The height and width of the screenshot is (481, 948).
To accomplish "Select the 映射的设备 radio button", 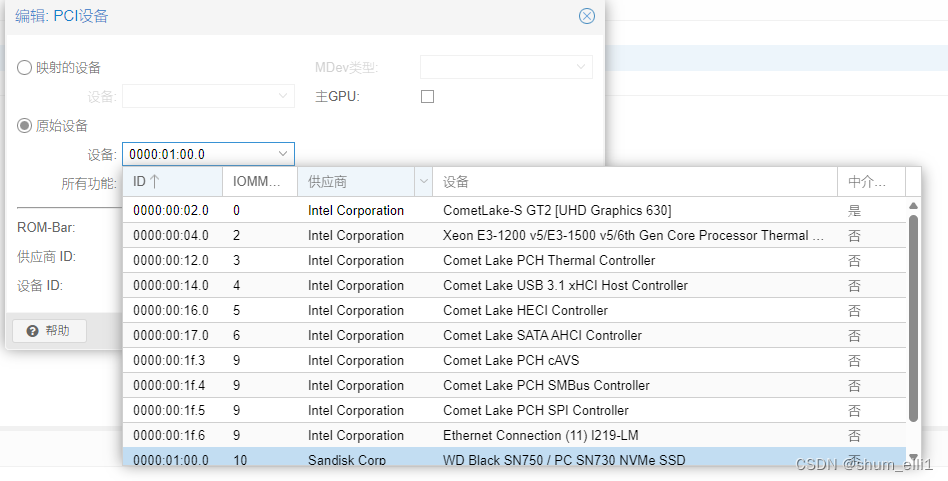I will pyautogui.click(x=24, y=68).
